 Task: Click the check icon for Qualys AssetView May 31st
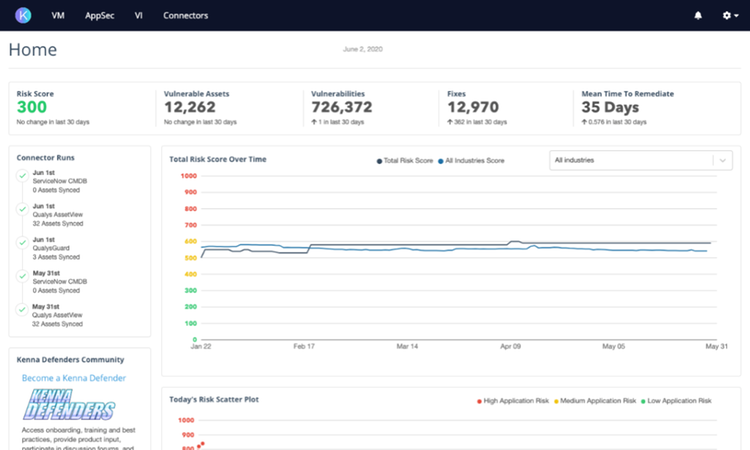pyautogui.click(x=22, y=308)
